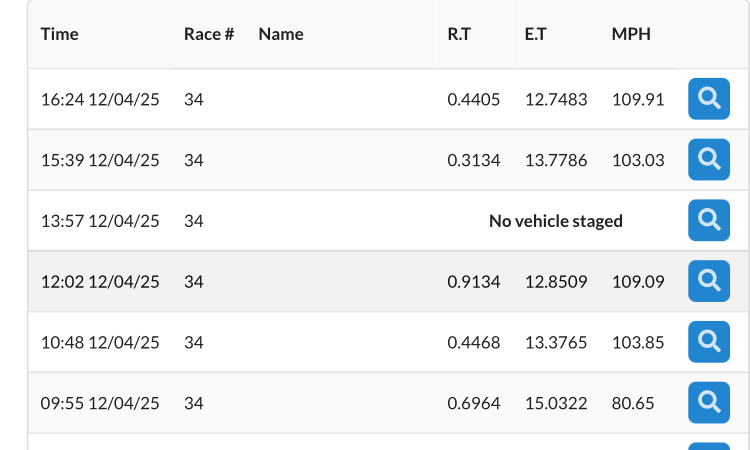Open details for the 16:24 run
The height and width of the screenshot is (450, 750).
point(709,99)
